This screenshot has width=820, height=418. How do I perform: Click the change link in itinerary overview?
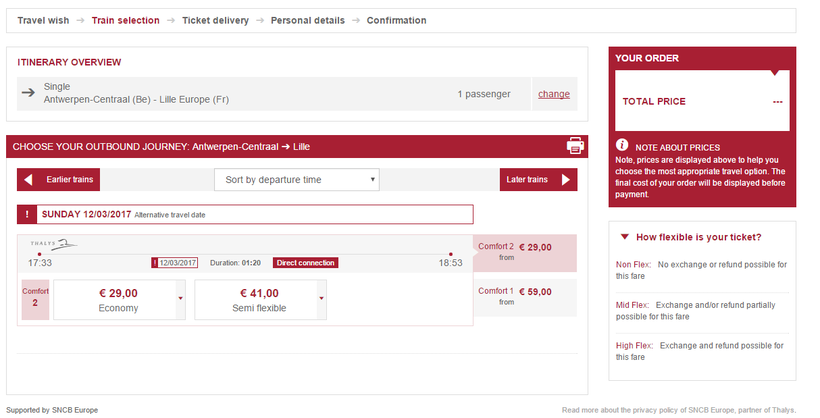554,94
